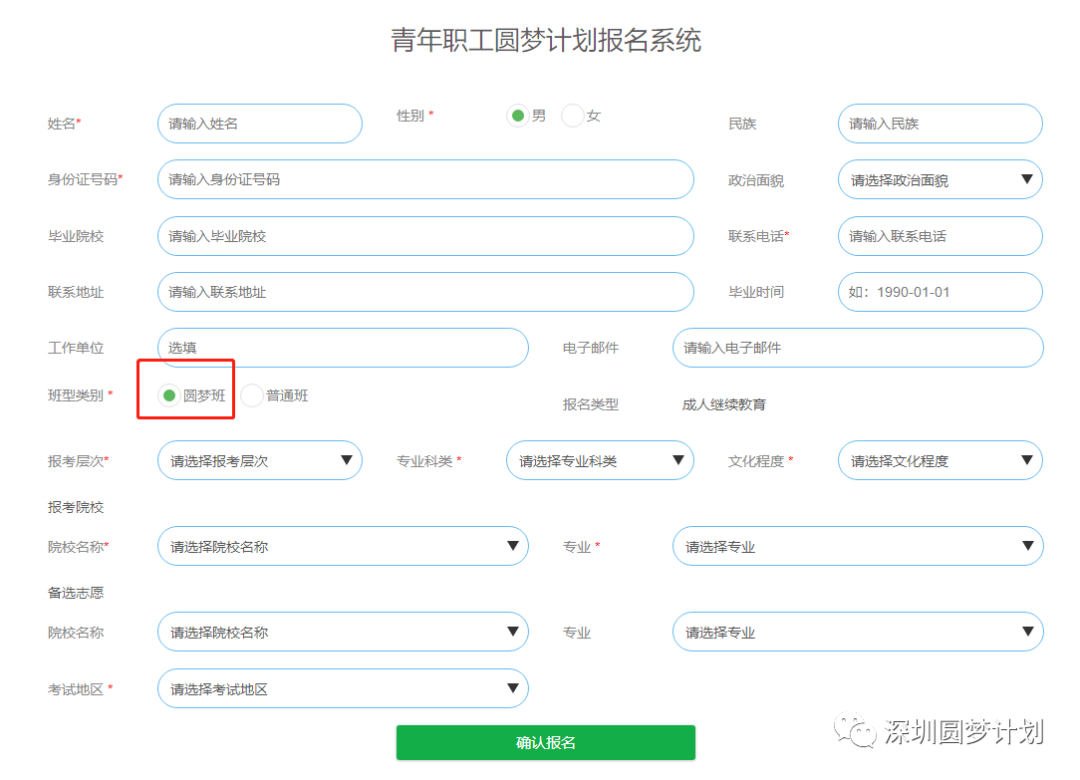Expand the 文化程度 dropdown
The width and height of the screenshot is (1080, 780).
click(938, 460)
